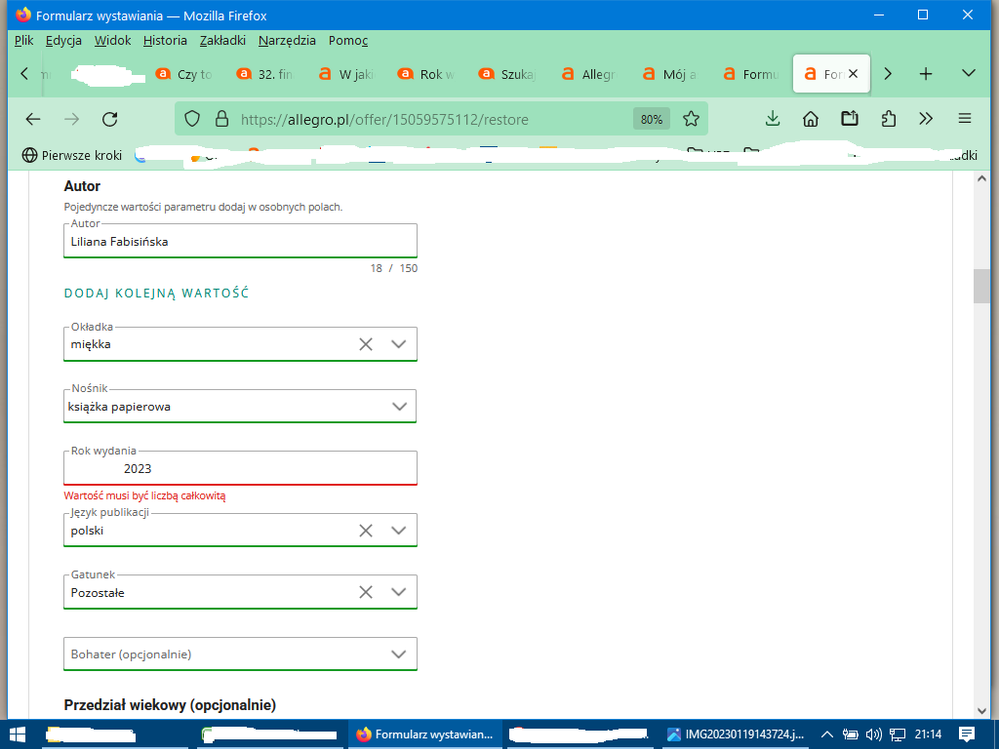Clear the Gatunek field value
The width and height of the screenshot is (999, 749).
(366, 593)
